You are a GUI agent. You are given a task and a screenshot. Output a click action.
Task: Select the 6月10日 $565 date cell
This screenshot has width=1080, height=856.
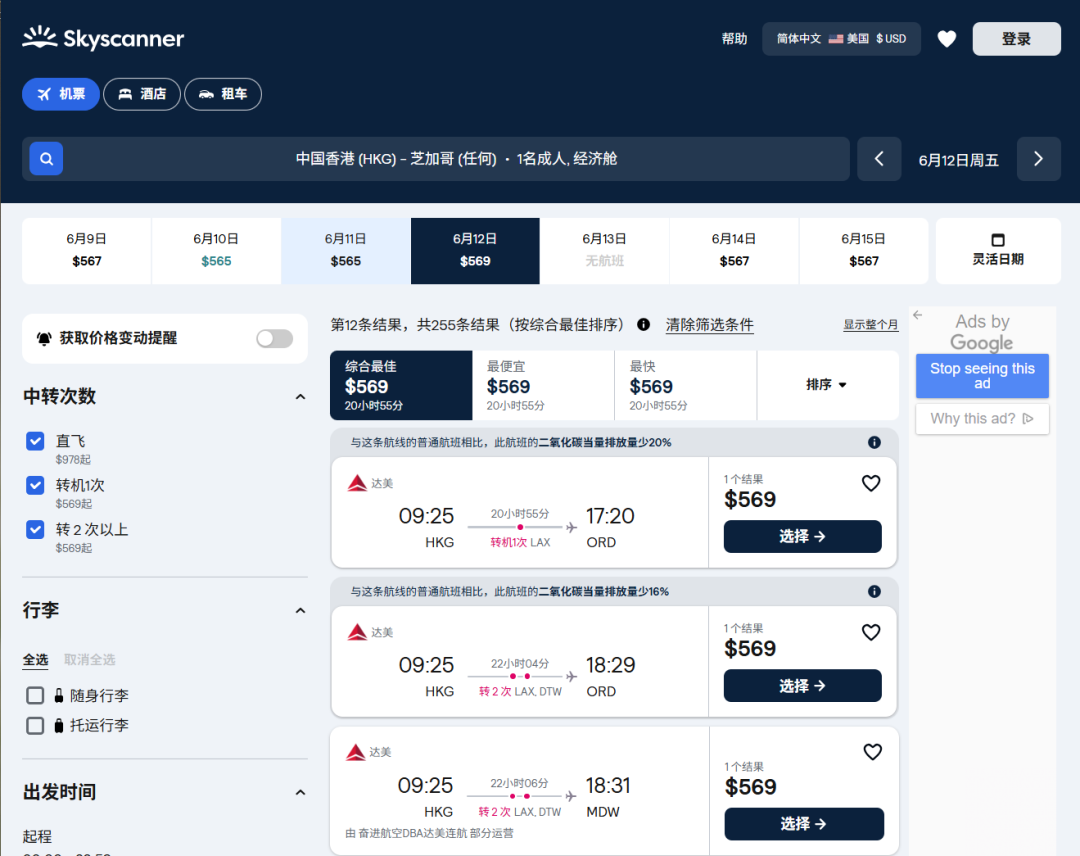(216, 251)
